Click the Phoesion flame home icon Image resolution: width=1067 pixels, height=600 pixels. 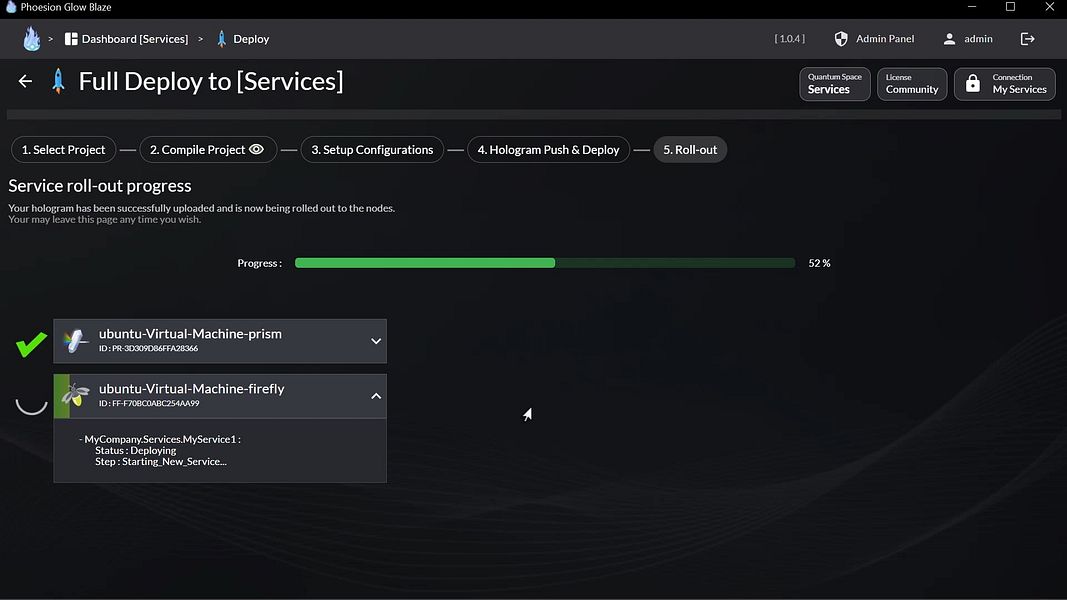31,39
